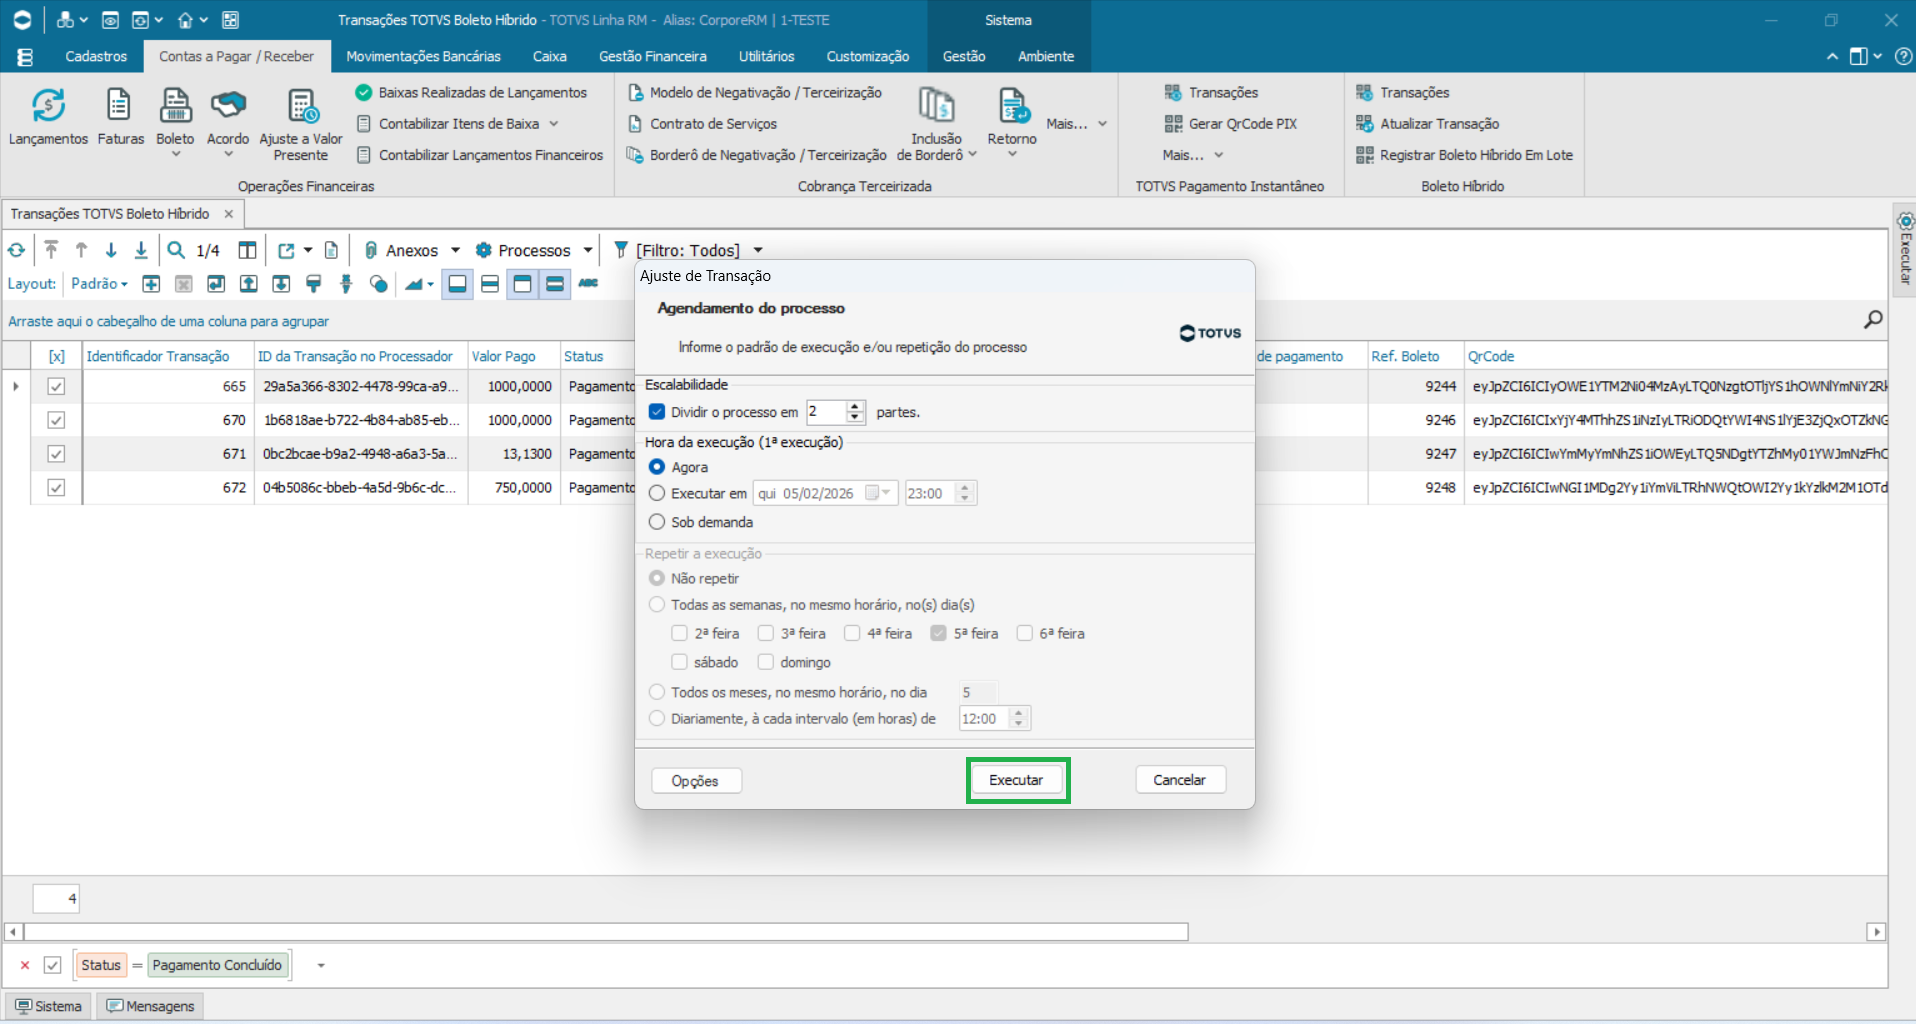Open Ajuste a Valor Presente
Viewport: 1916px width, 1024px height.
click(x=301, y=125)
